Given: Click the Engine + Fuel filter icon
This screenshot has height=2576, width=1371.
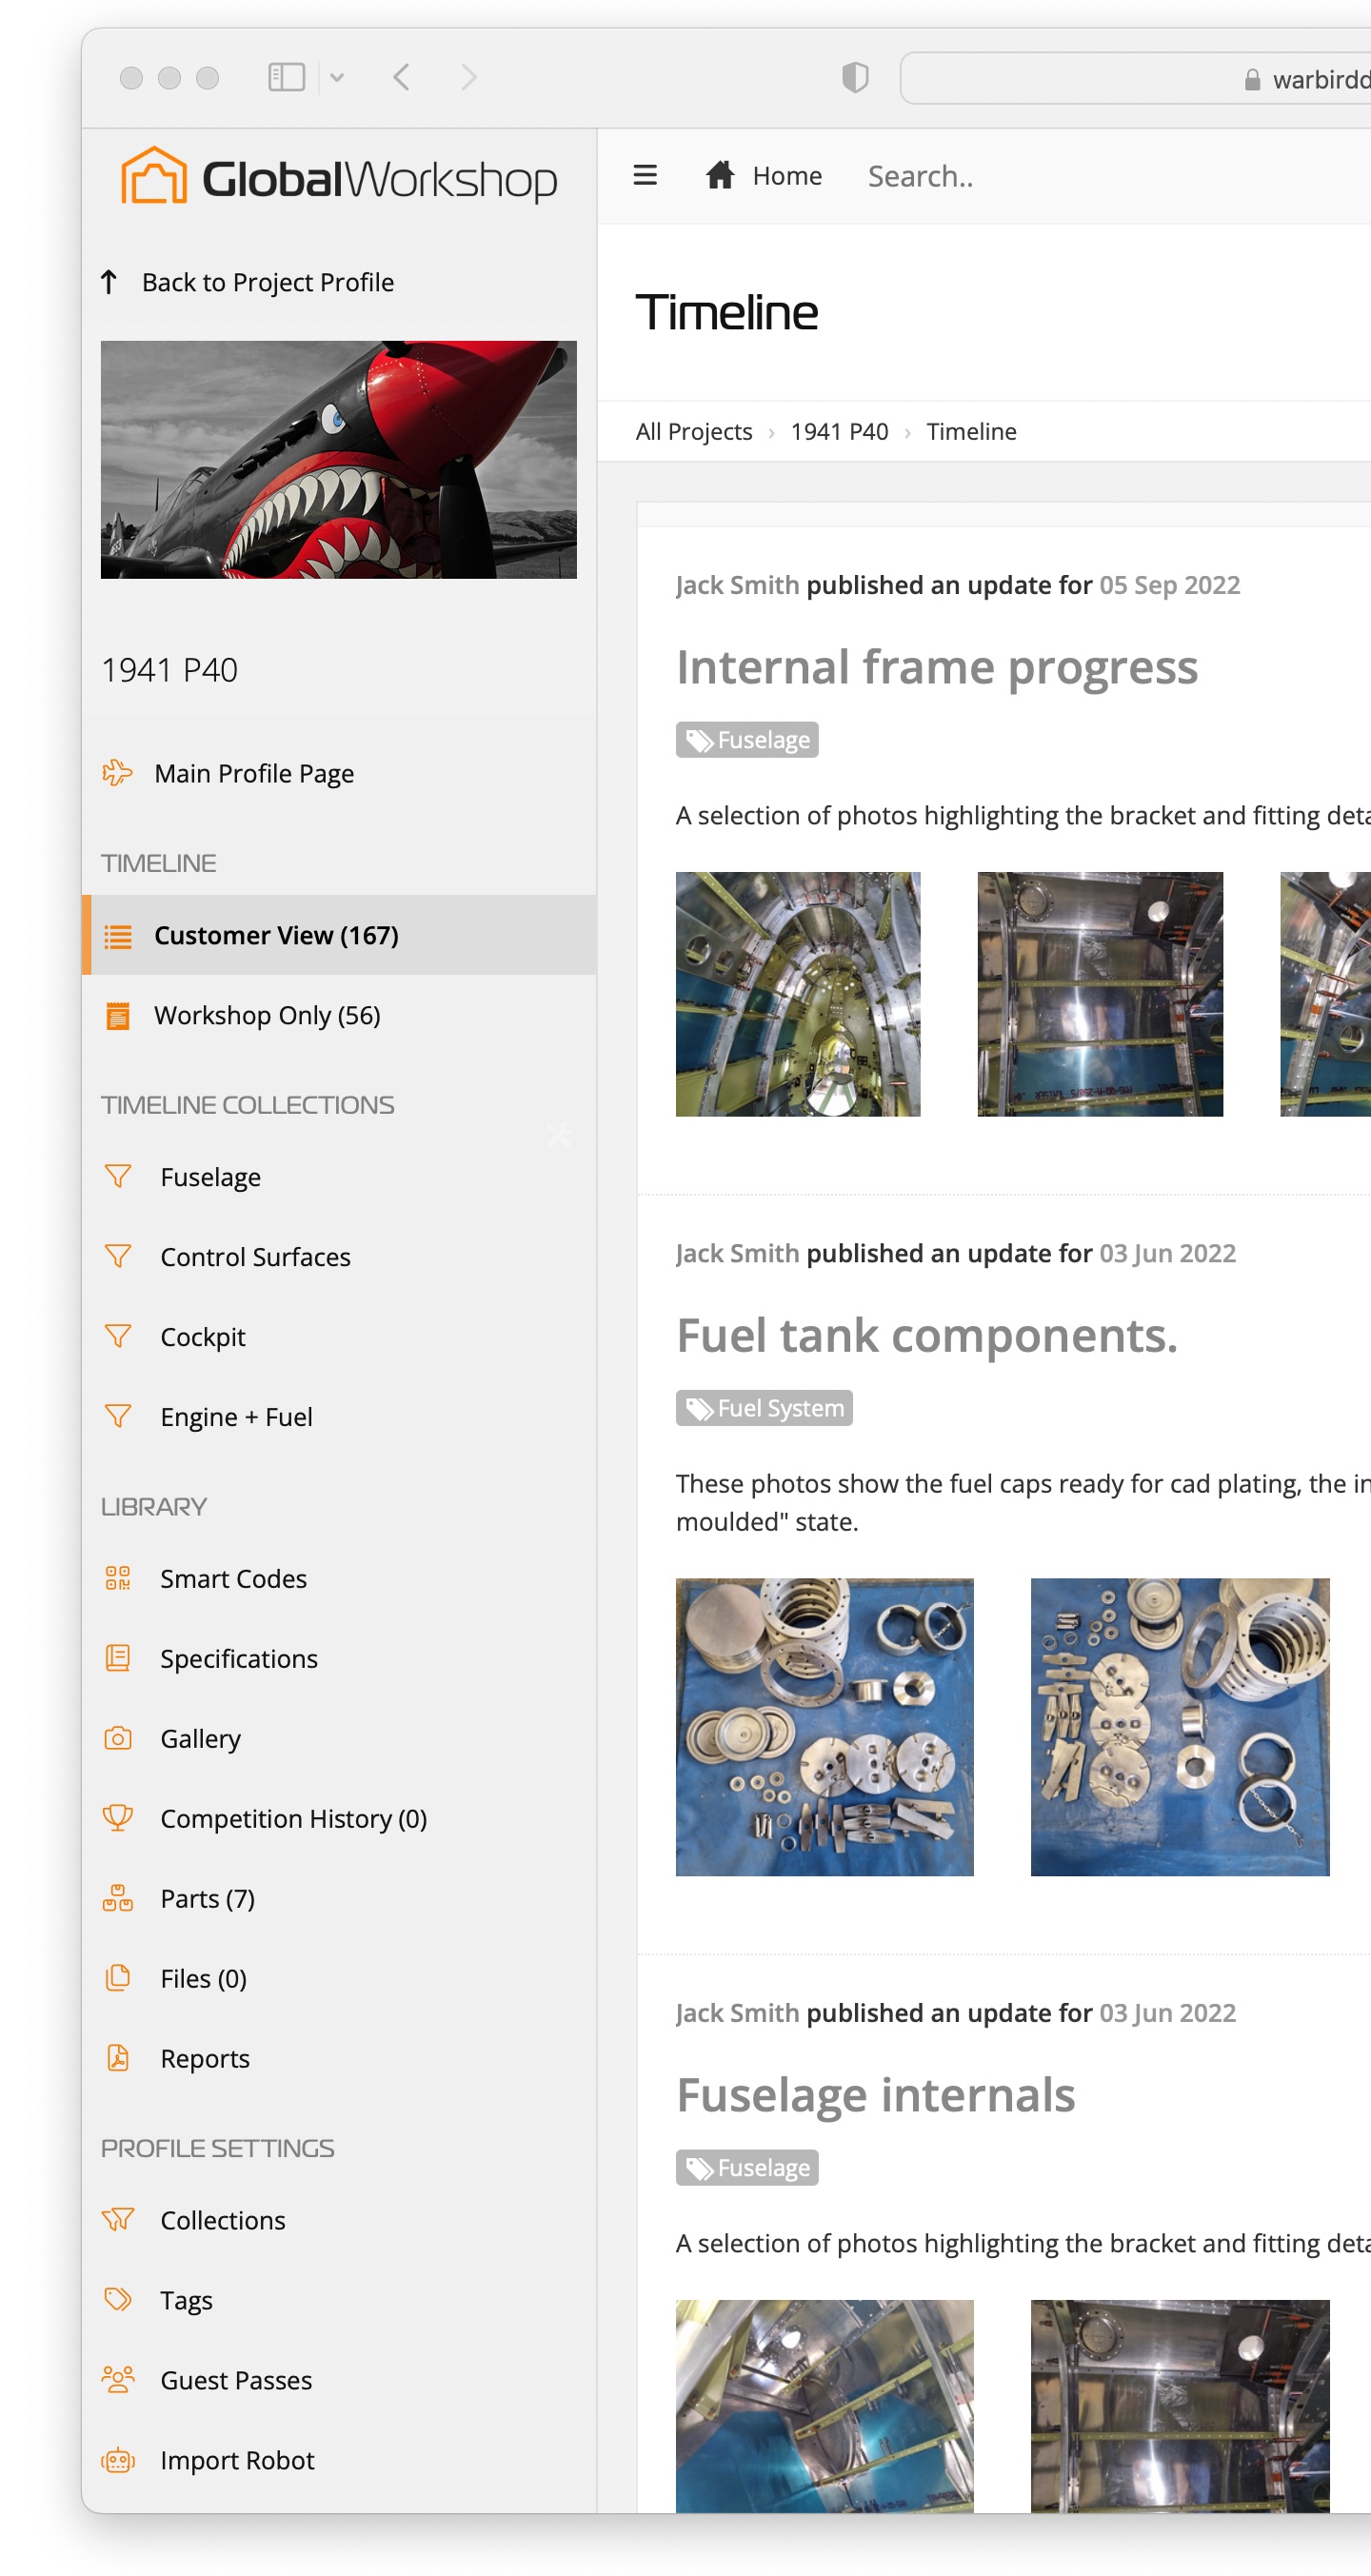Looking at the screenshot, I should click(118, 1416).
